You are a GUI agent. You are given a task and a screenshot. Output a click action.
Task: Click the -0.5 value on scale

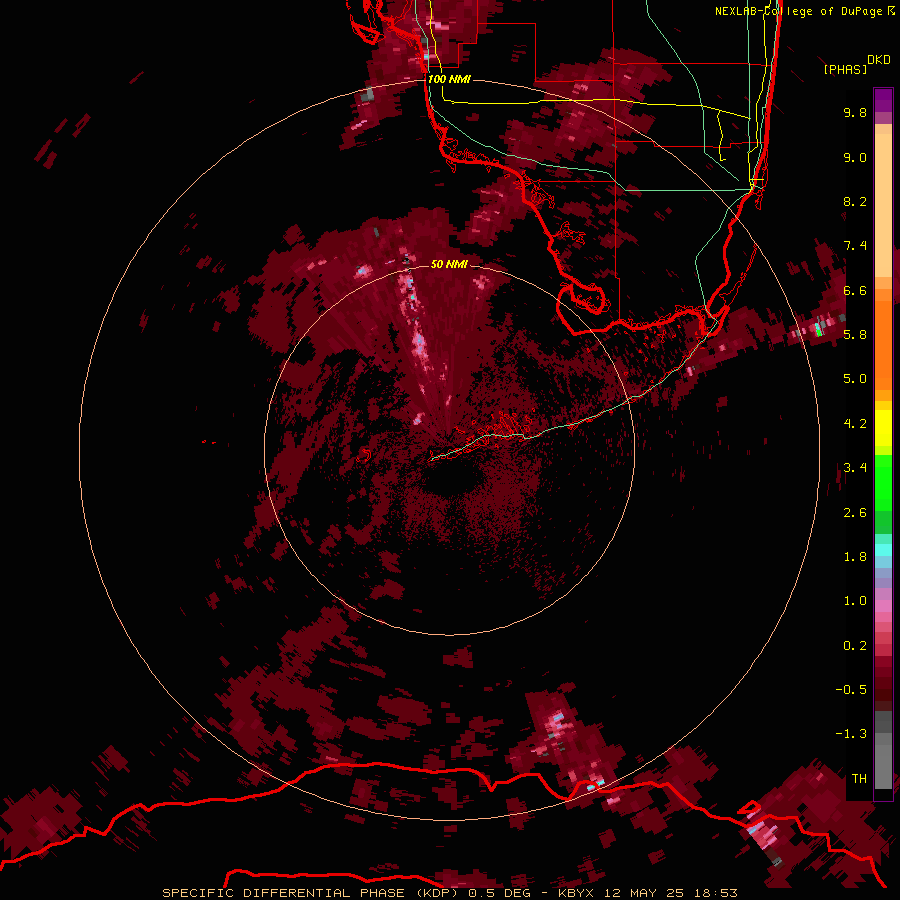tap(851, 689)
